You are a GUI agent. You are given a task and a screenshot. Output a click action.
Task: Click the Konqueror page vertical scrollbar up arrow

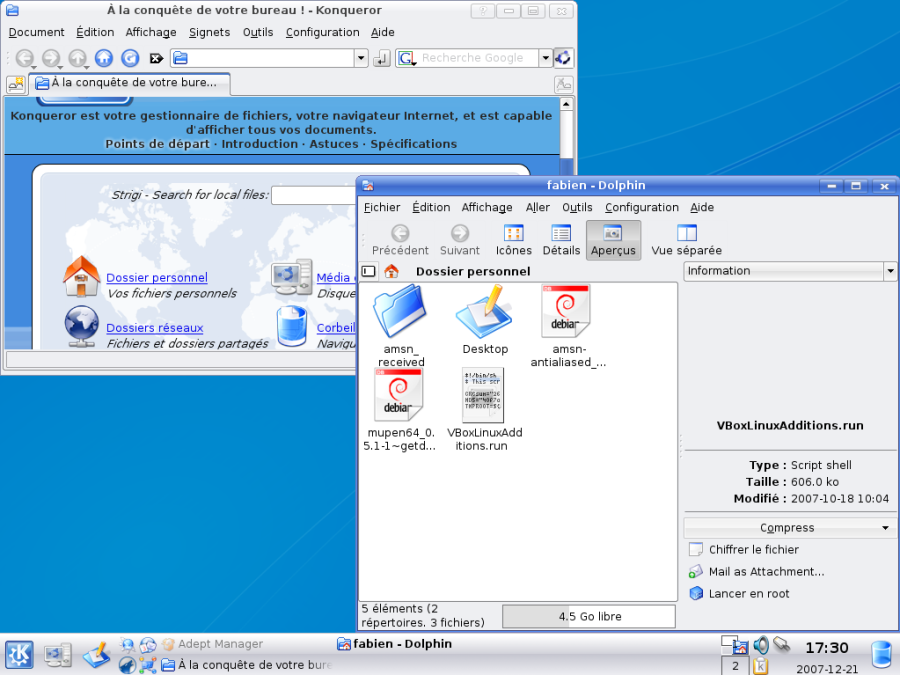tap(567, 104)
